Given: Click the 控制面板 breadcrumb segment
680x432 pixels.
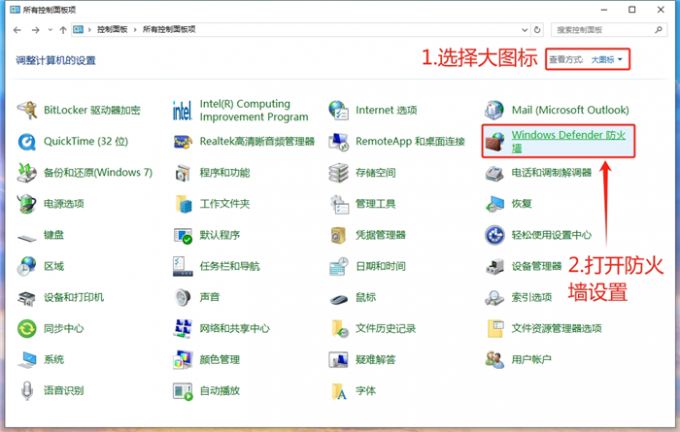Looking at the screenshot, I should pyautogui.click(x=112, y=29).
